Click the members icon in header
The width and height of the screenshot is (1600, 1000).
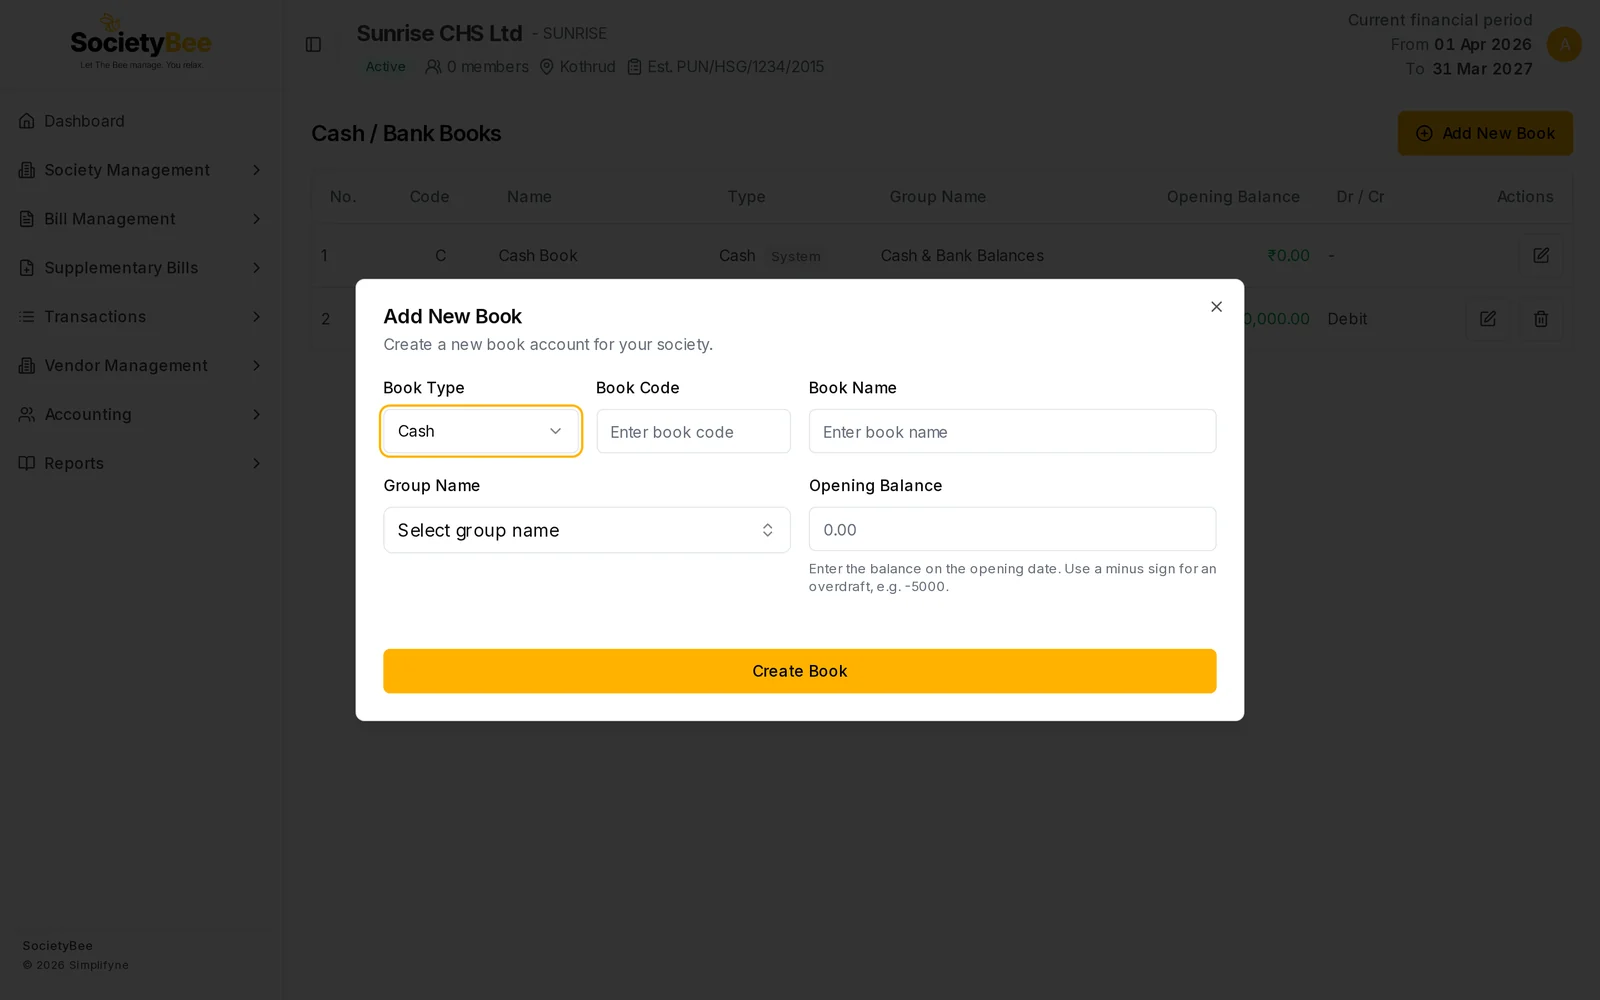pos(433,67)
